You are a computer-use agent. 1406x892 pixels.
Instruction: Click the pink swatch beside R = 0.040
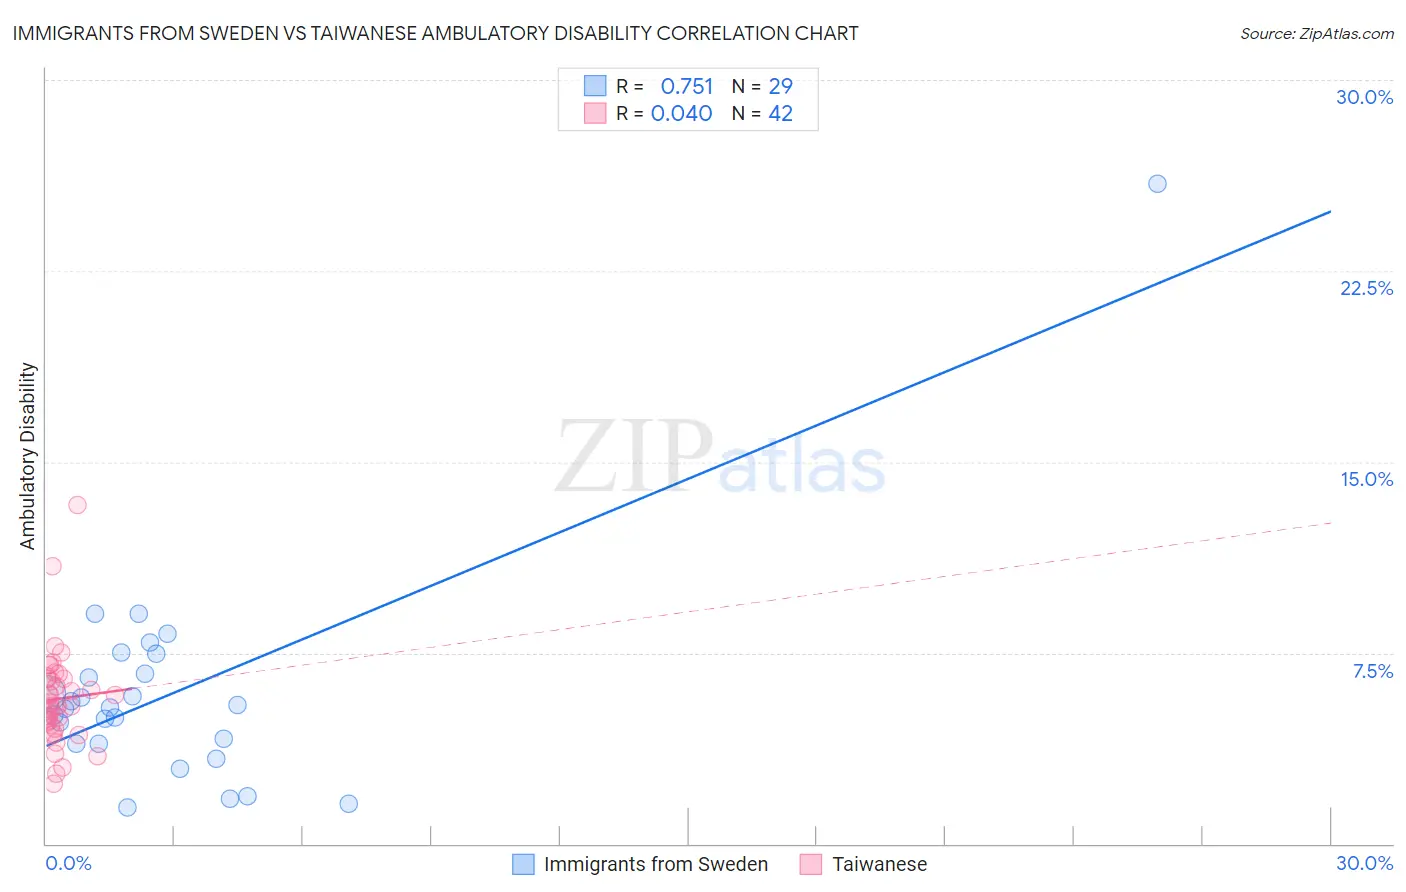point(595,113)
